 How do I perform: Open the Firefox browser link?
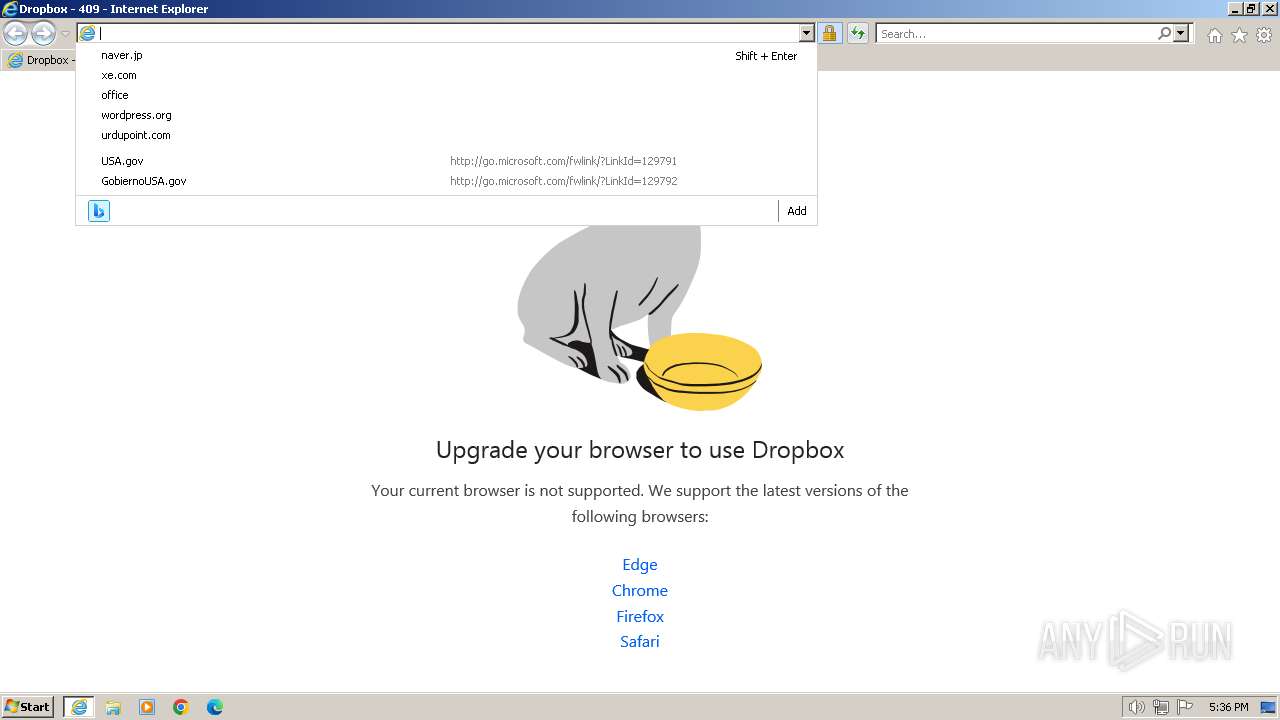(640, 617)
